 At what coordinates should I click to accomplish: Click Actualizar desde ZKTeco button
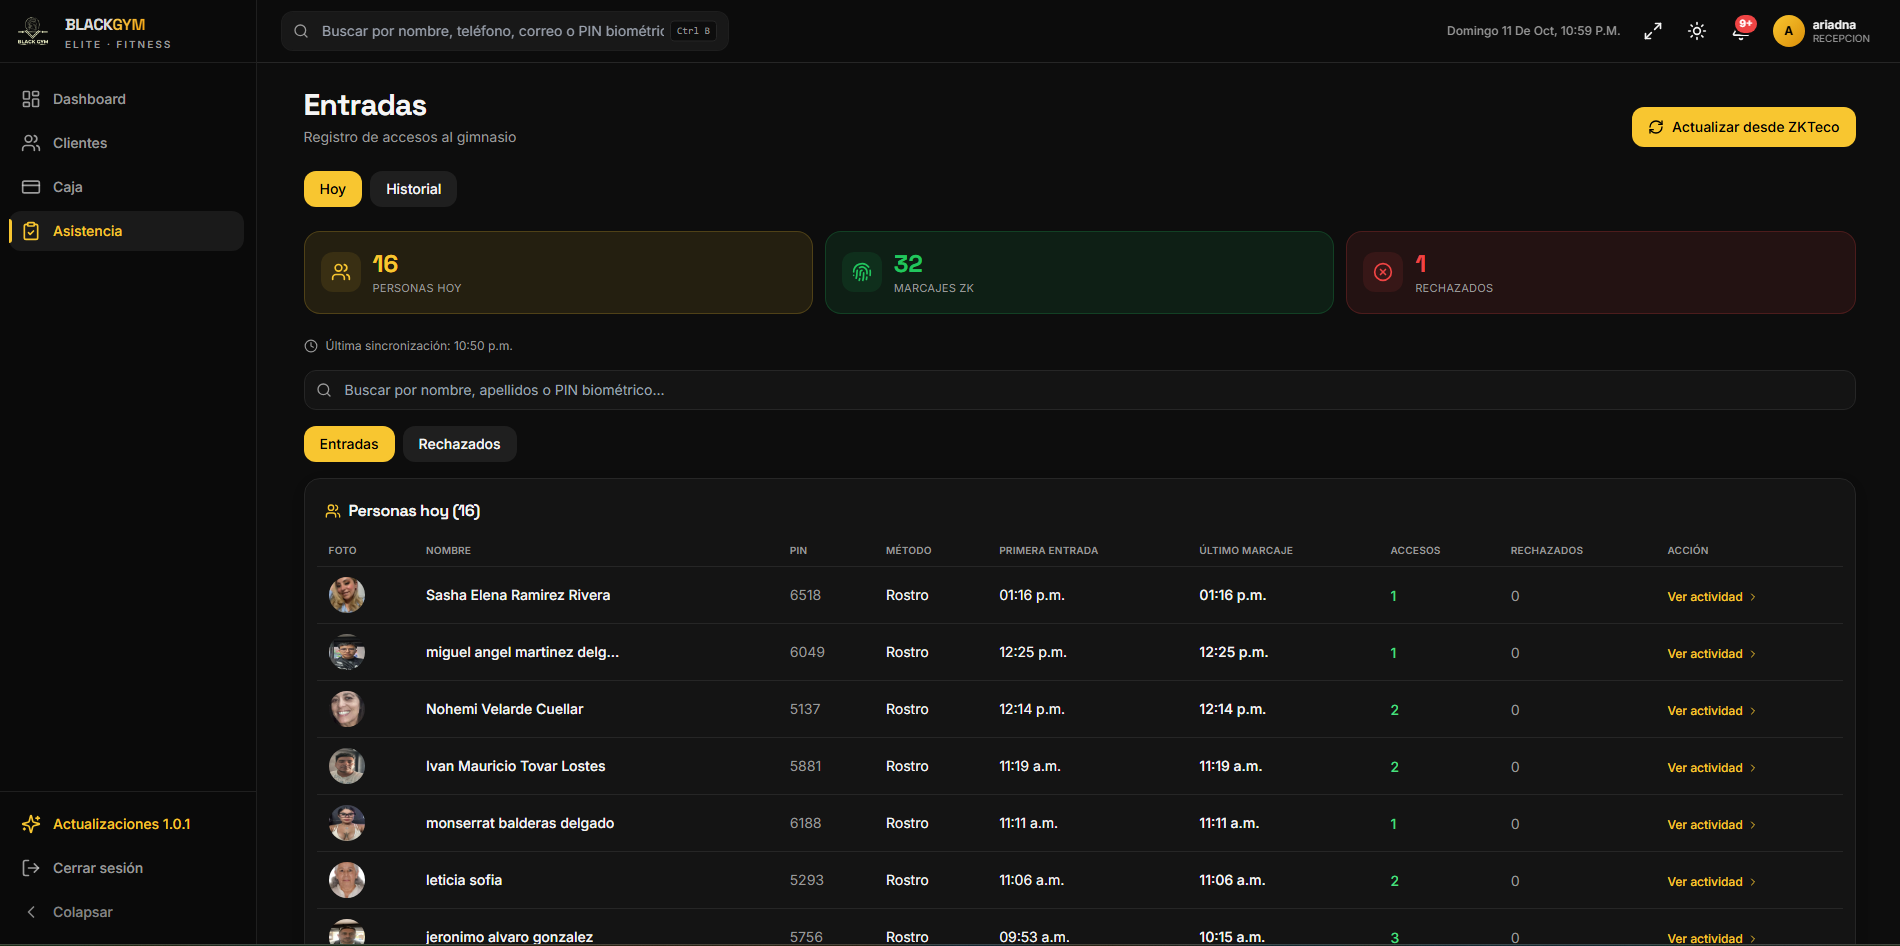coord(1743,127)
